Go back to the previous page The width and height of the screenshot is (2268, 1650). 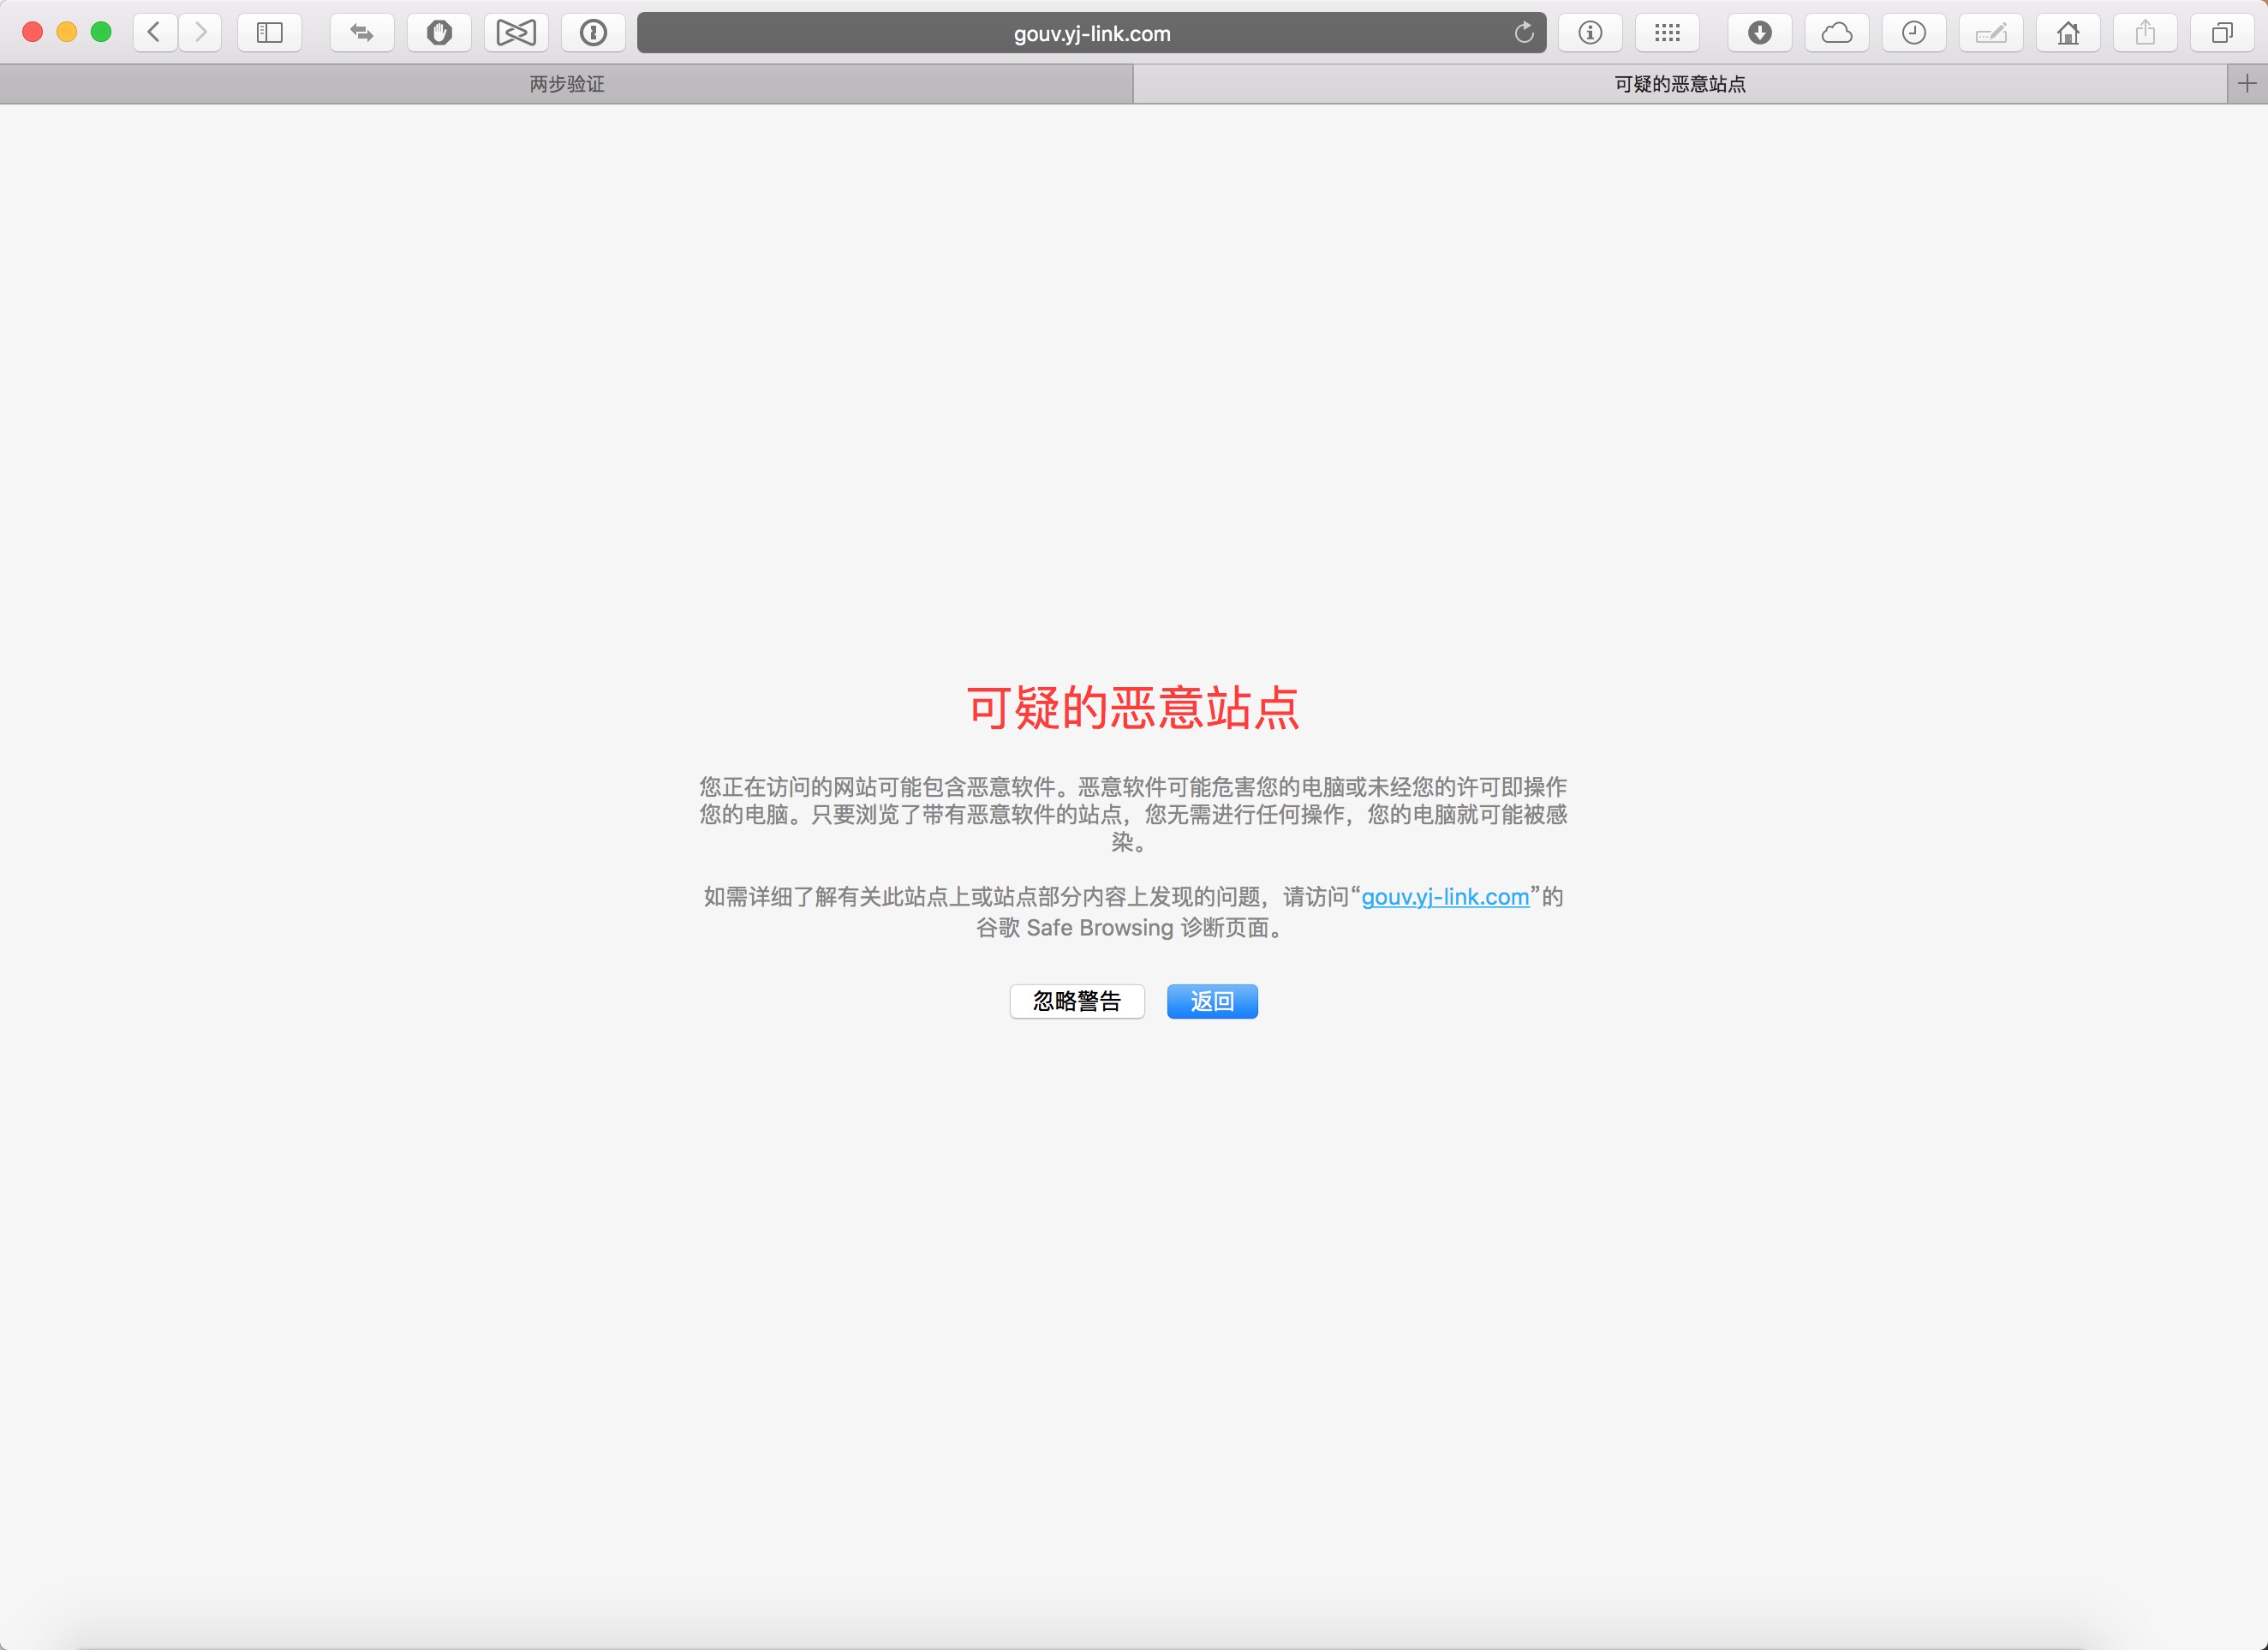[x=154, y=33]
